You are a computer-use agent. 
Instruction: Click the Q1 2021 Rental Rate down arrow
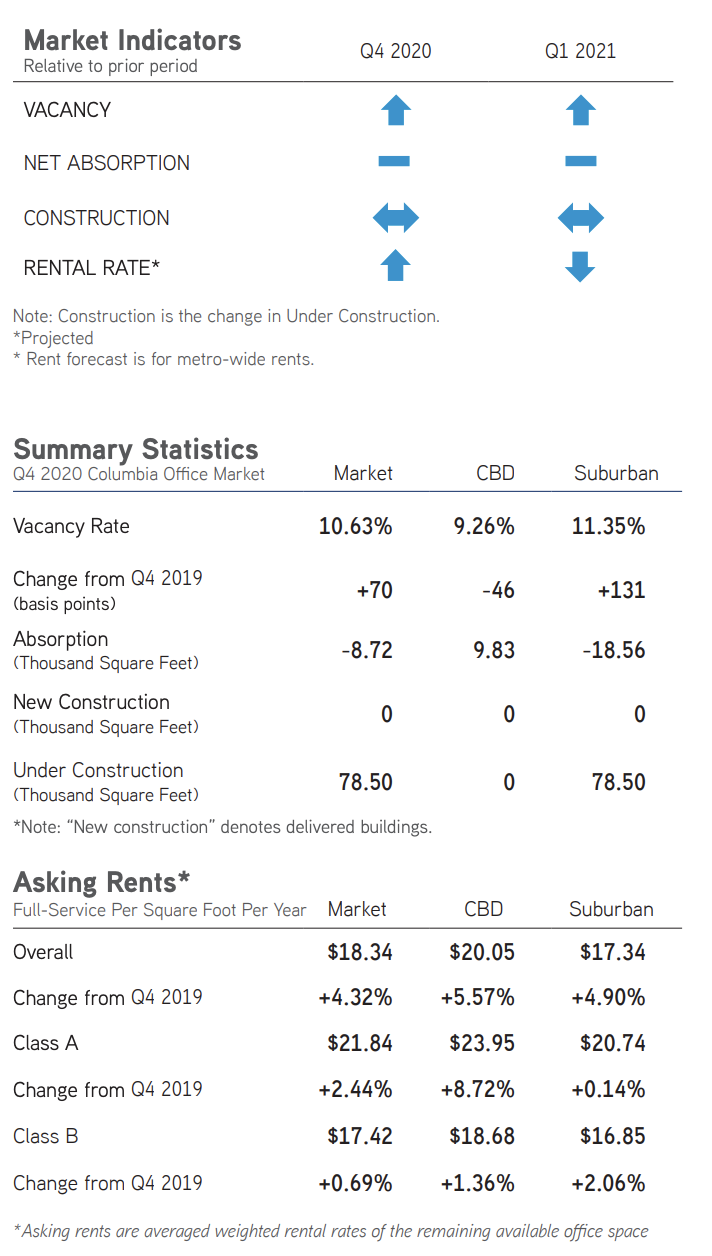(x=581, y=266)
